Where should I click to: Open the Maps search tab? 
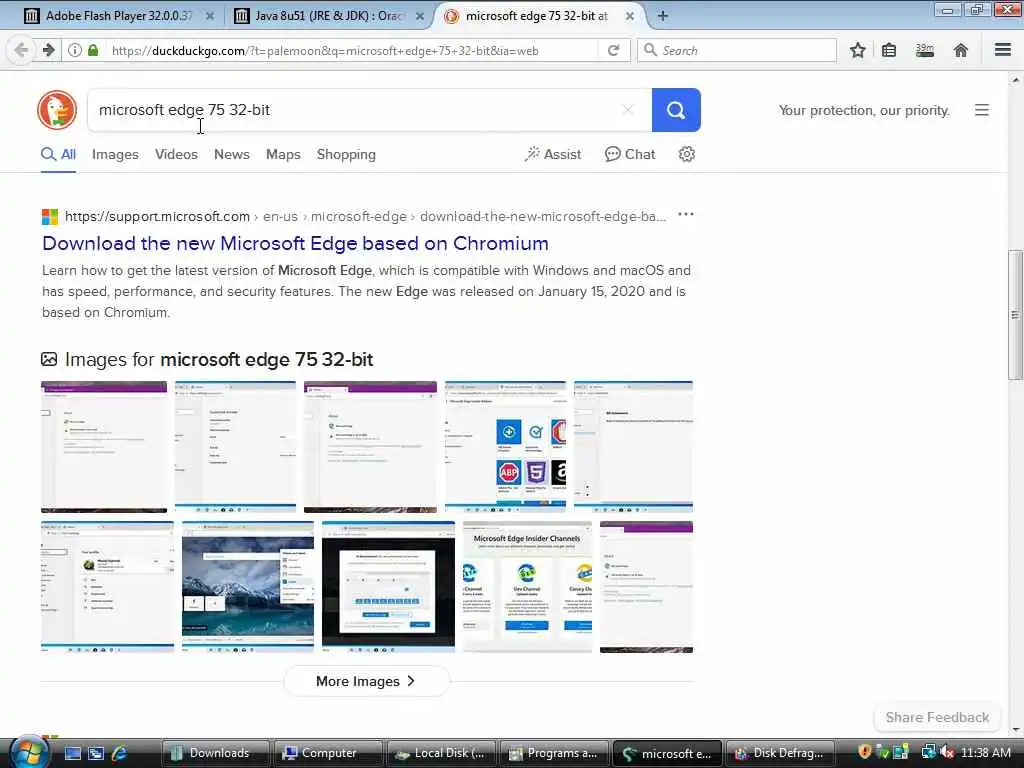[283, 154]
